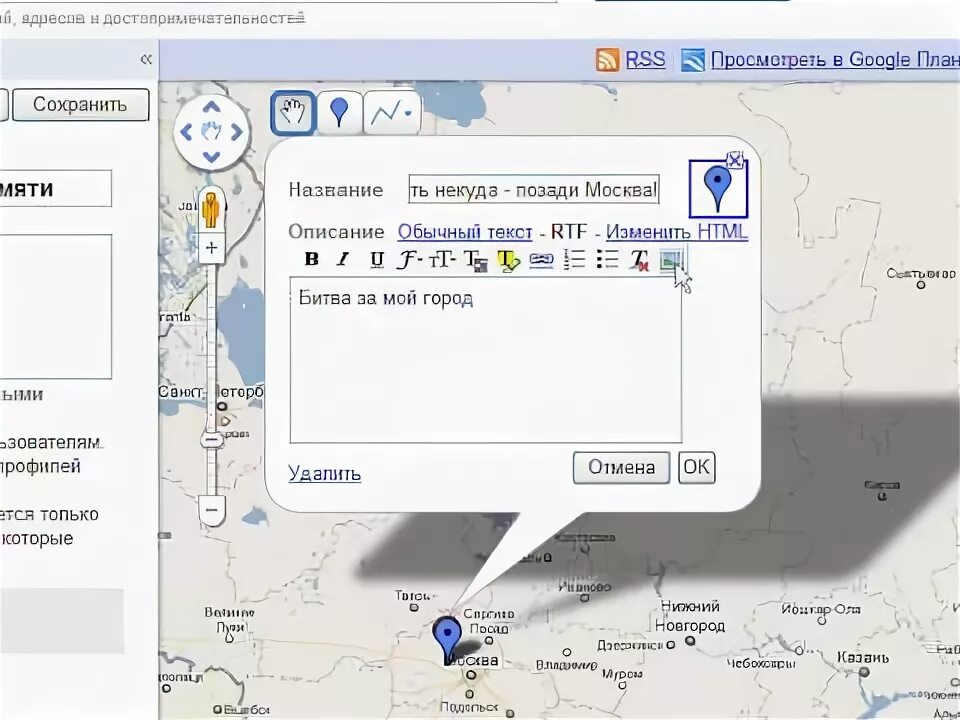This screenshot has height=720, width=960.
Task: Open the font family dropdown
Action: click(x=409, y=260)
